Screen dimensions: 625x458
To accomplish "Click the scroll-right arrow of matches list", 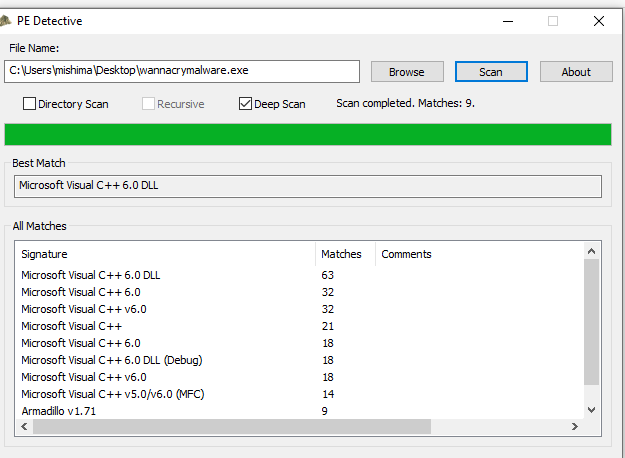I will click(575, 427).
